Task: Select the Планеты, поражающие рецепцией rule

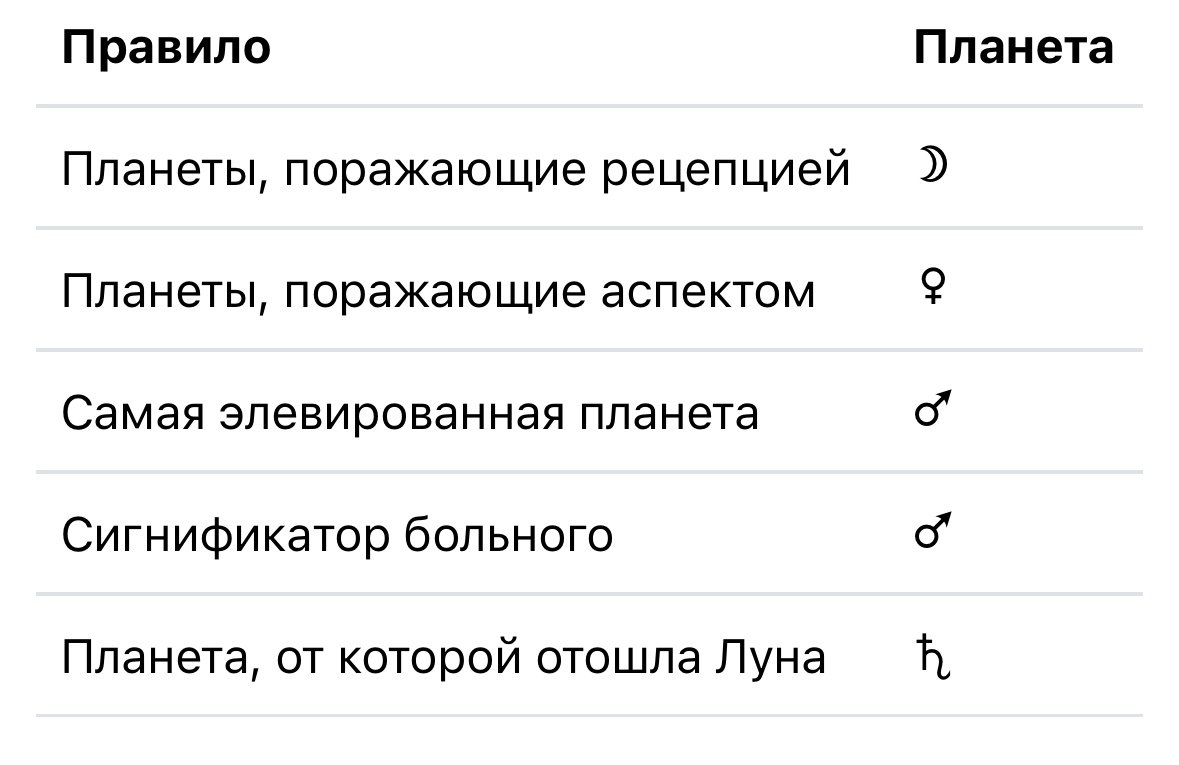Action: 456,169
